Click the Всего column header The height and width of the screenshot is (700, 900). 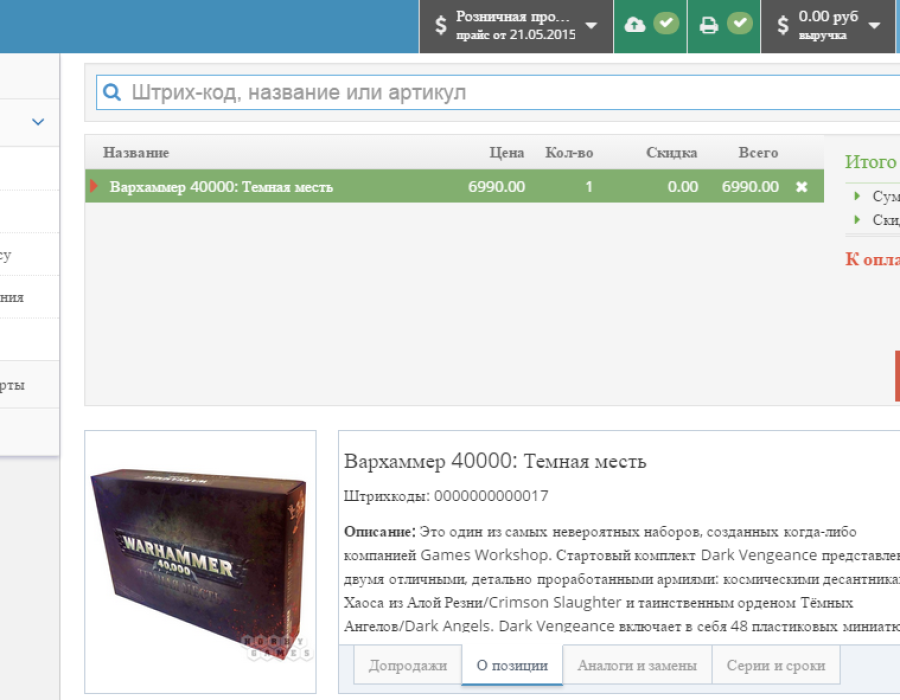coord(758,153)
